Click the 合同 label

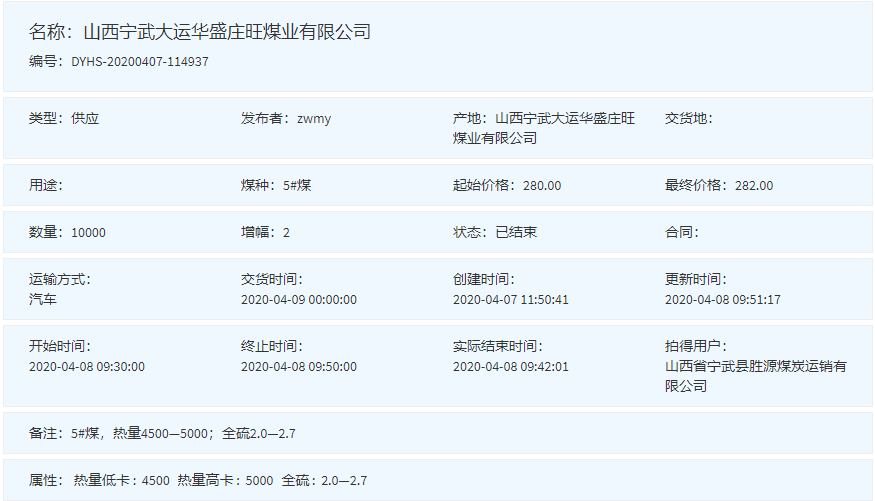point(682,232)
